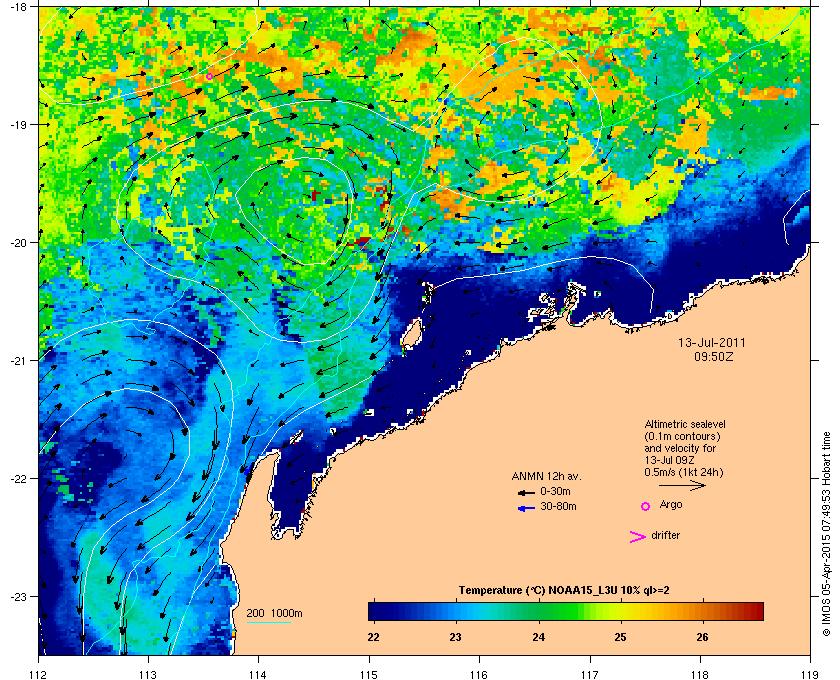Click the black 0-30m arrow legend symbol
Viewport: 840px width, 680px height.
click(x=526, y=492)
